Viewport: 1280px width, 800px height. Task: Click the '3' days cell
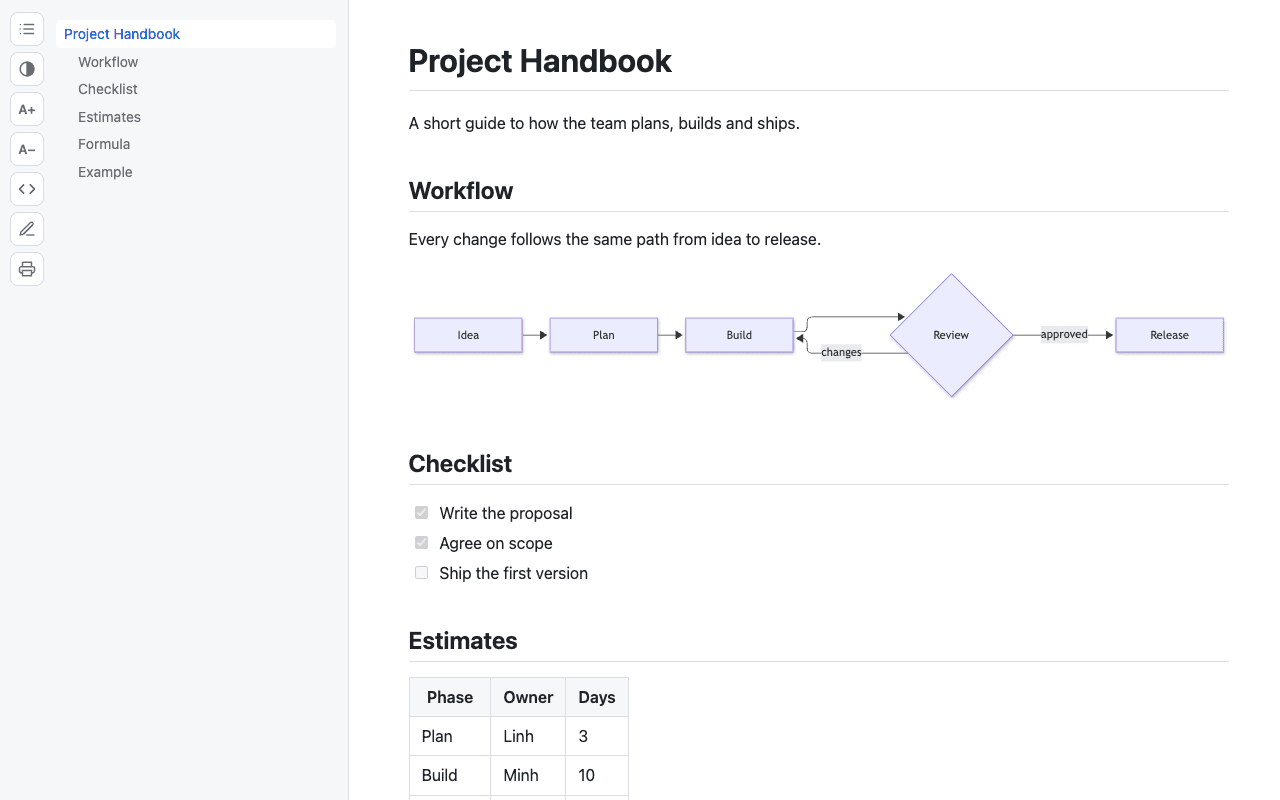pyautogui.click(x=597, y=736)
